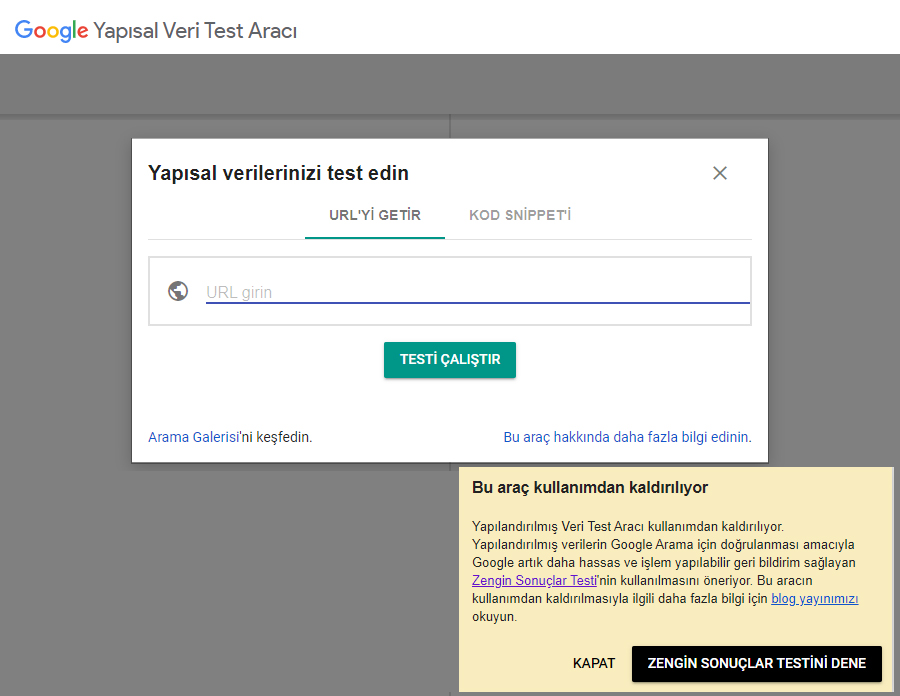Click ZENGİN SONUÇLAR TESTİNİ DENE button
The image size is (900, 696).
(757, 664)
